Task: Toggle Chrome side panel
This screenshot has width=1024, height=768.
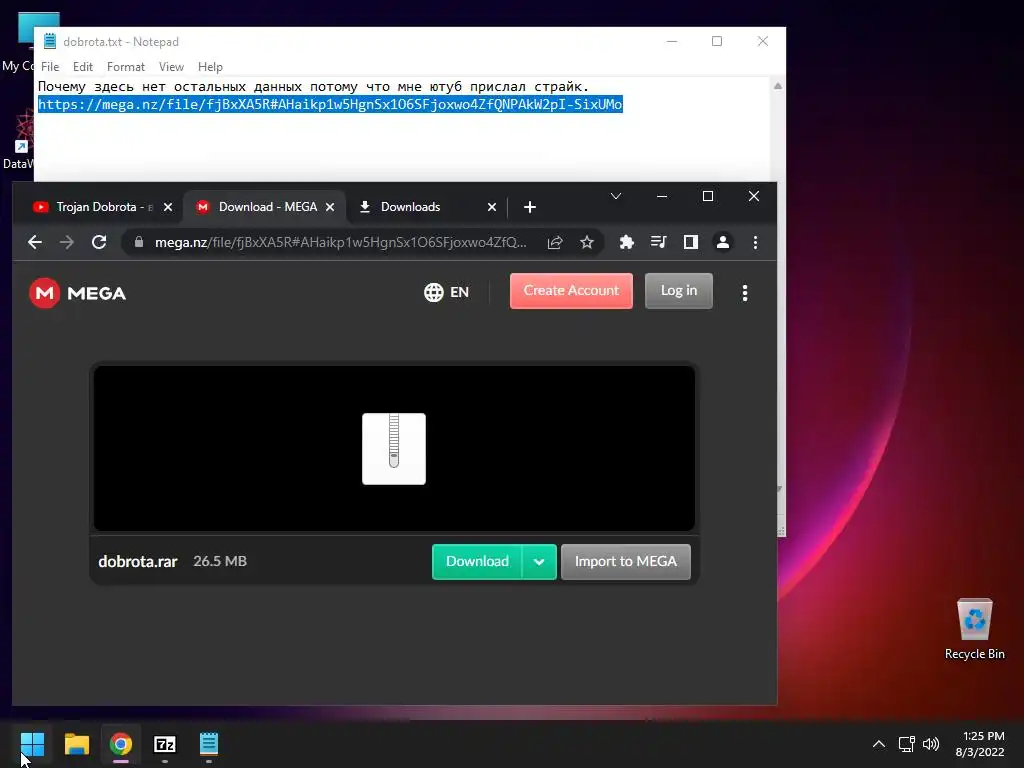Action: click(x=690, y=242)
